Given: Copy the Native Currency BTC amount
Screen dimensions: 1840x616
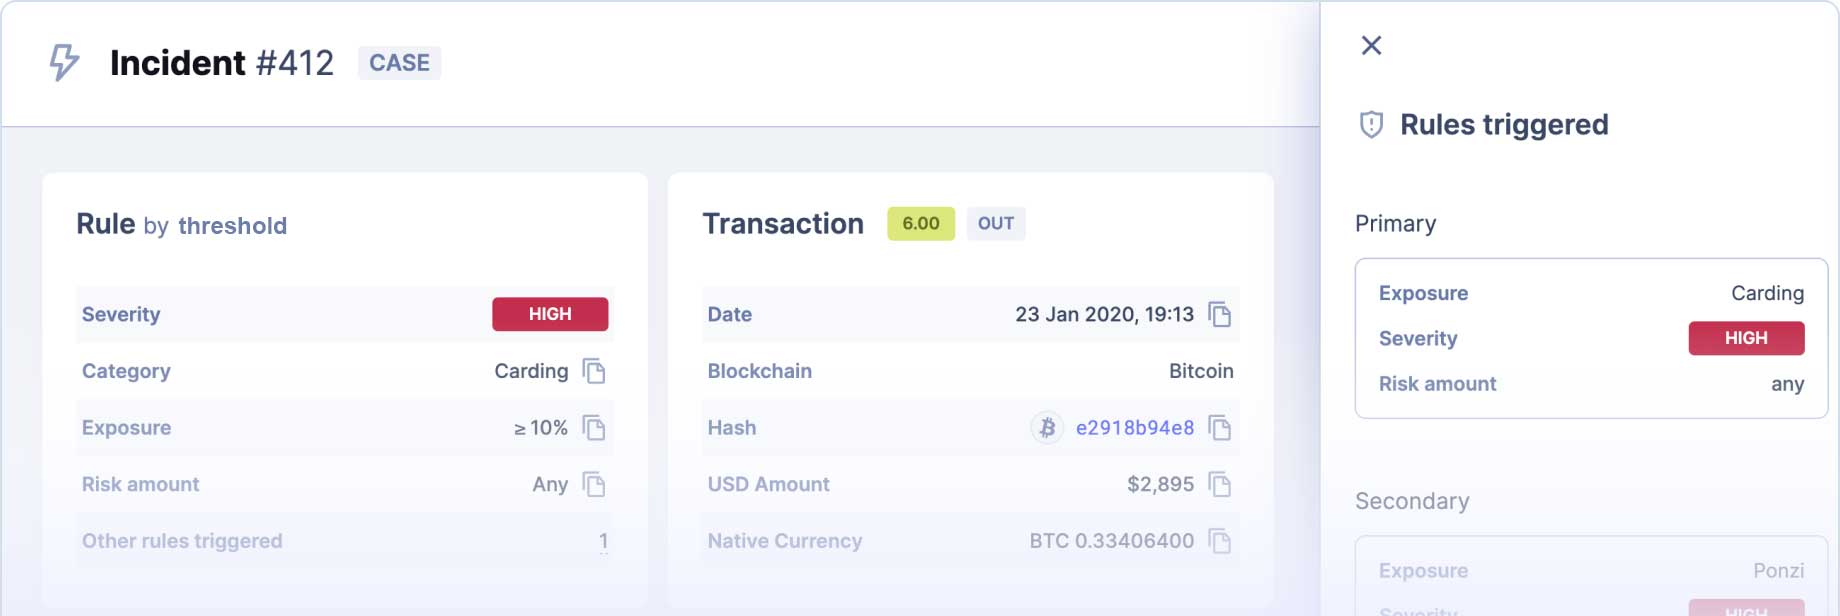Looking at the screenshot, I should (x=1219, y=541).
